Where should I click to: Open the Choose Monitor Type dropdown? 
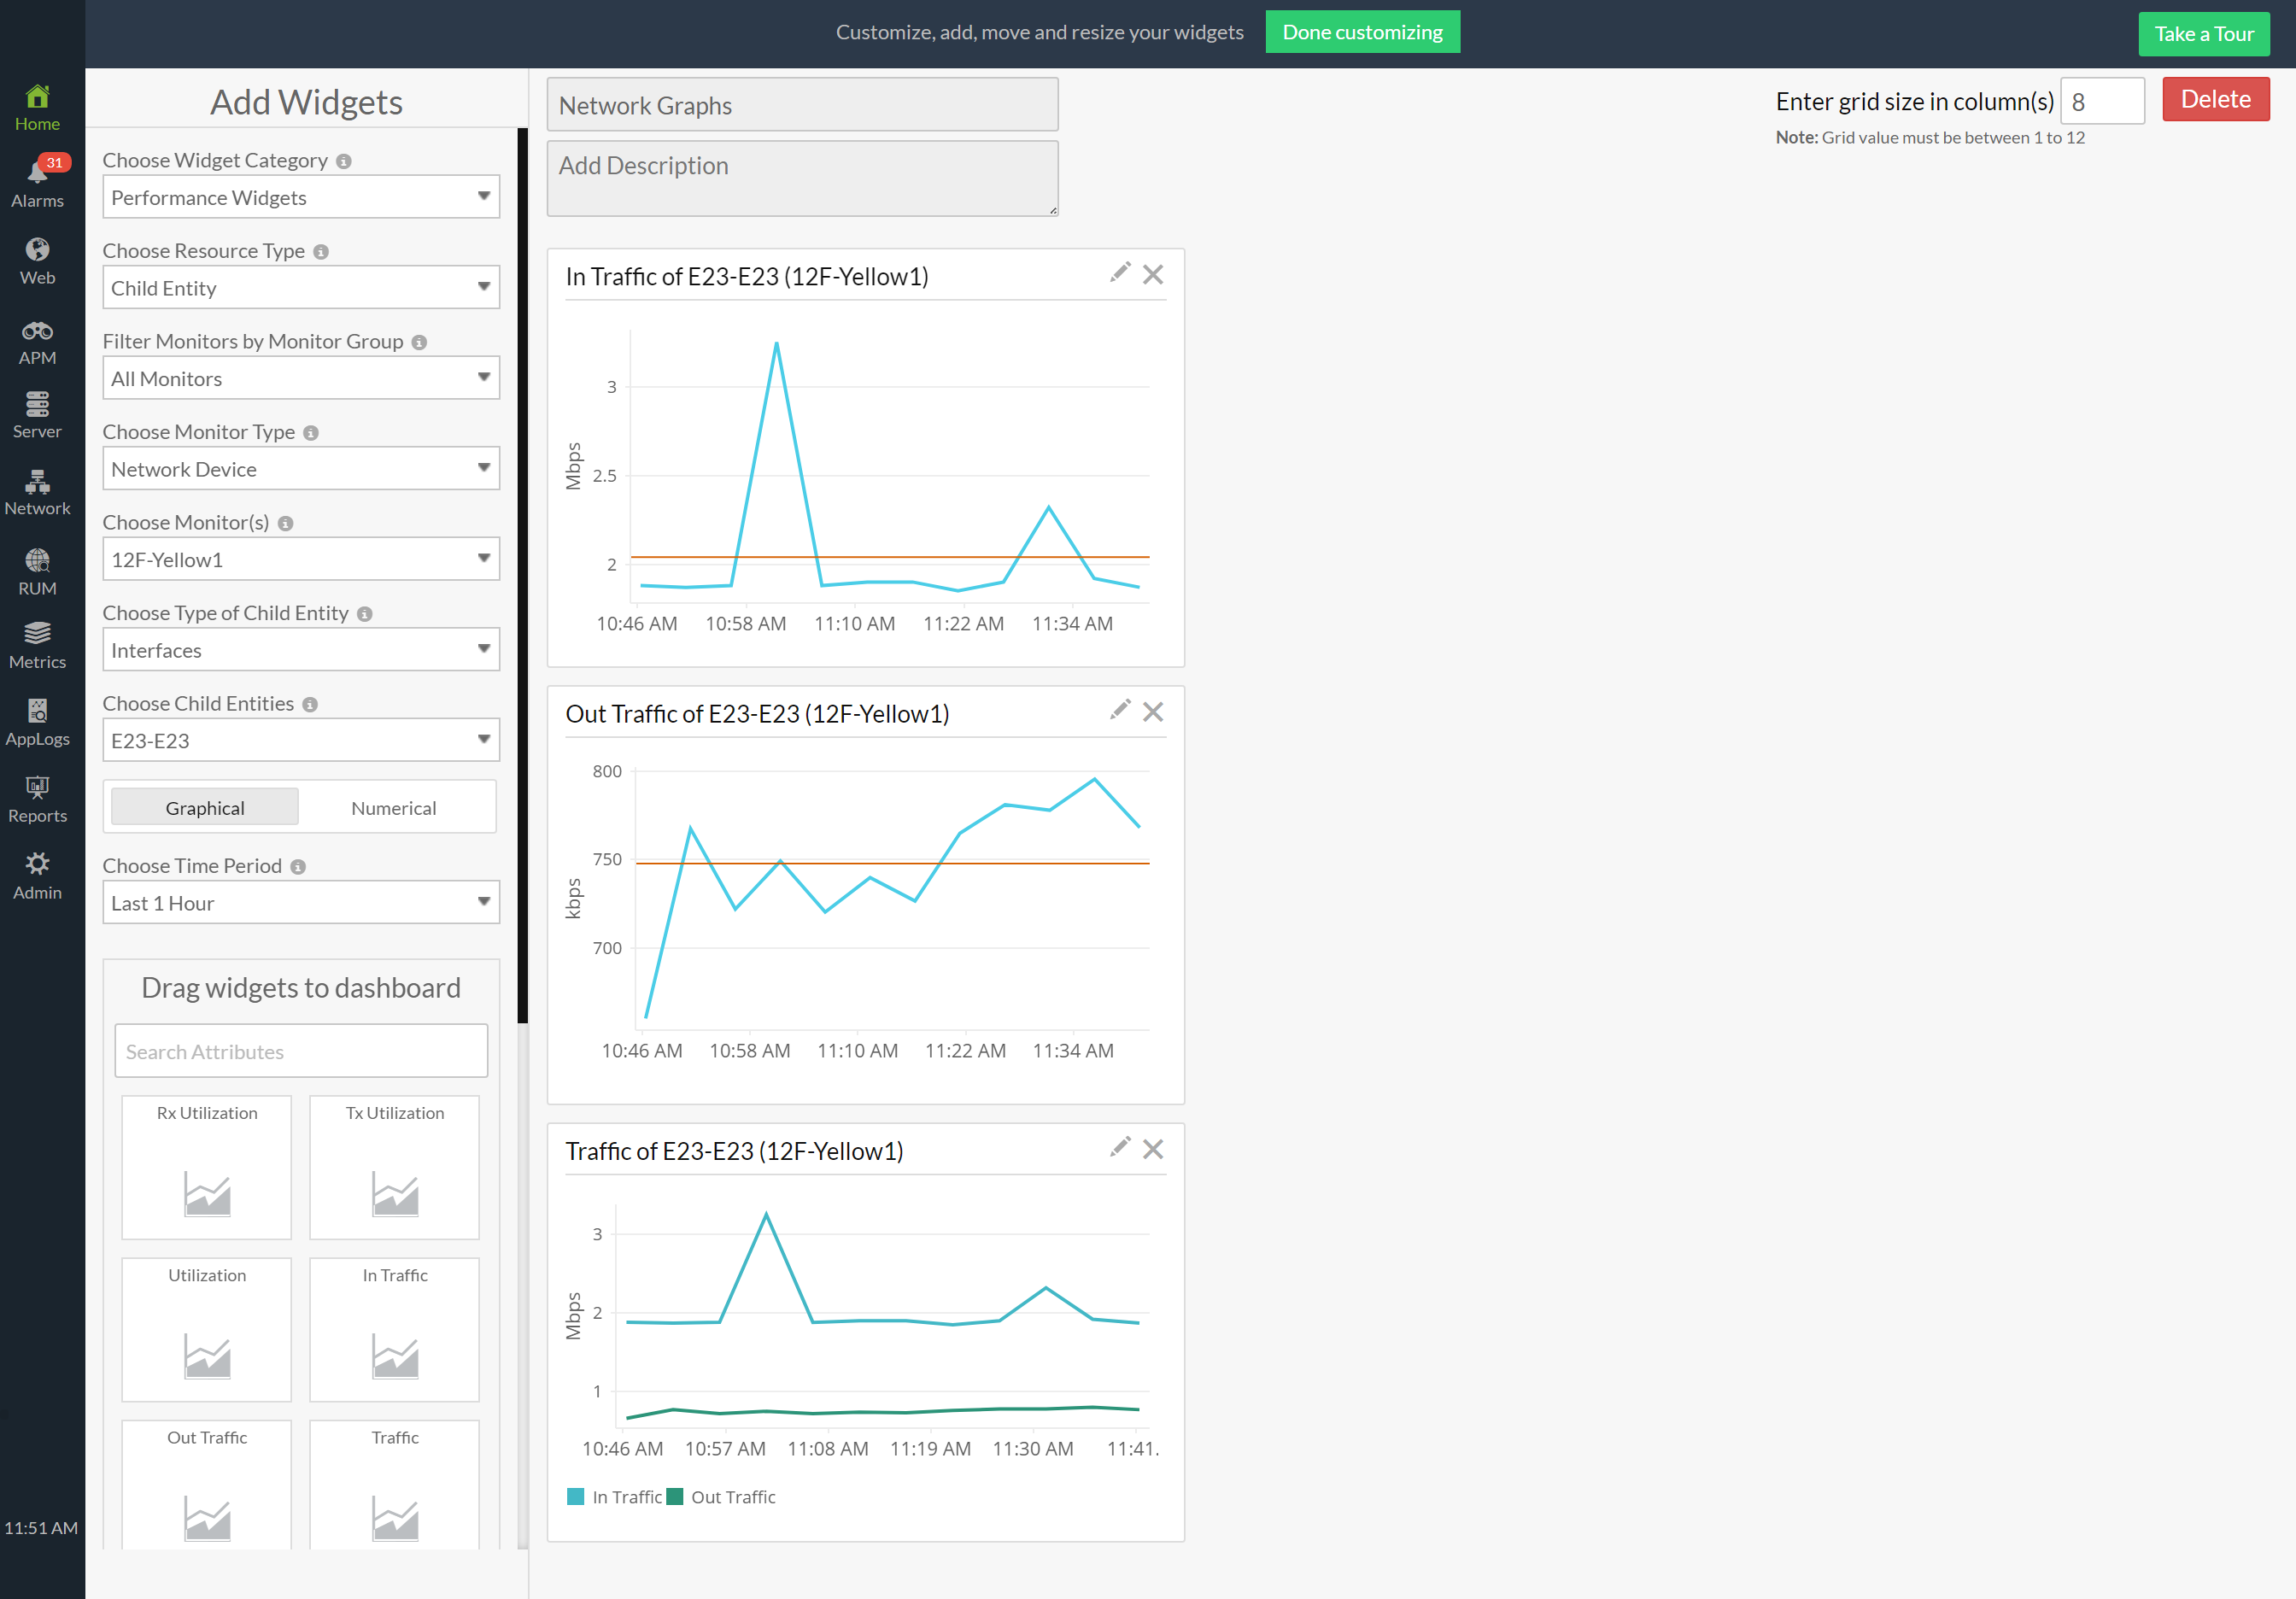pyautogui.click(x=300, y=468)
